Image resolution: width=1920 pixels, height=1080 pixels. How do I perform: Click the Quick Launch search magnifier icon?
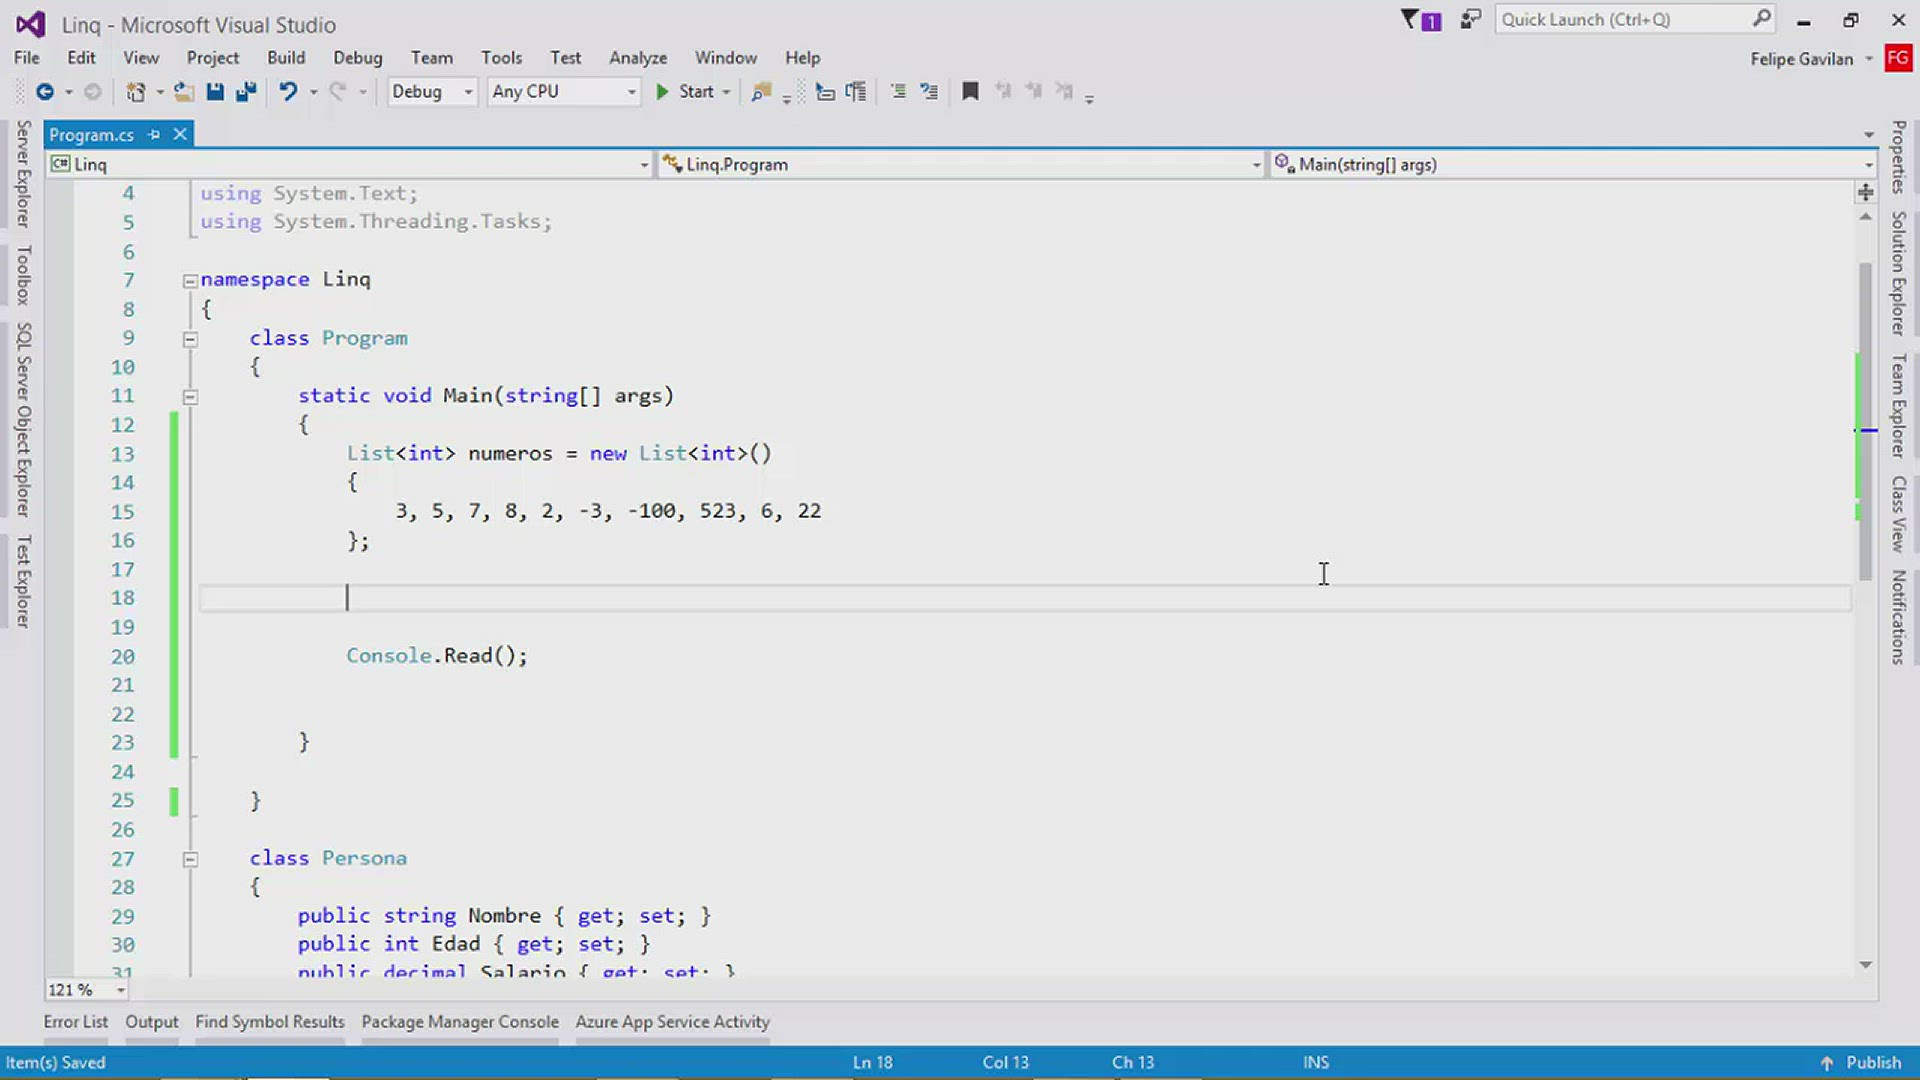pos(1762,19)
